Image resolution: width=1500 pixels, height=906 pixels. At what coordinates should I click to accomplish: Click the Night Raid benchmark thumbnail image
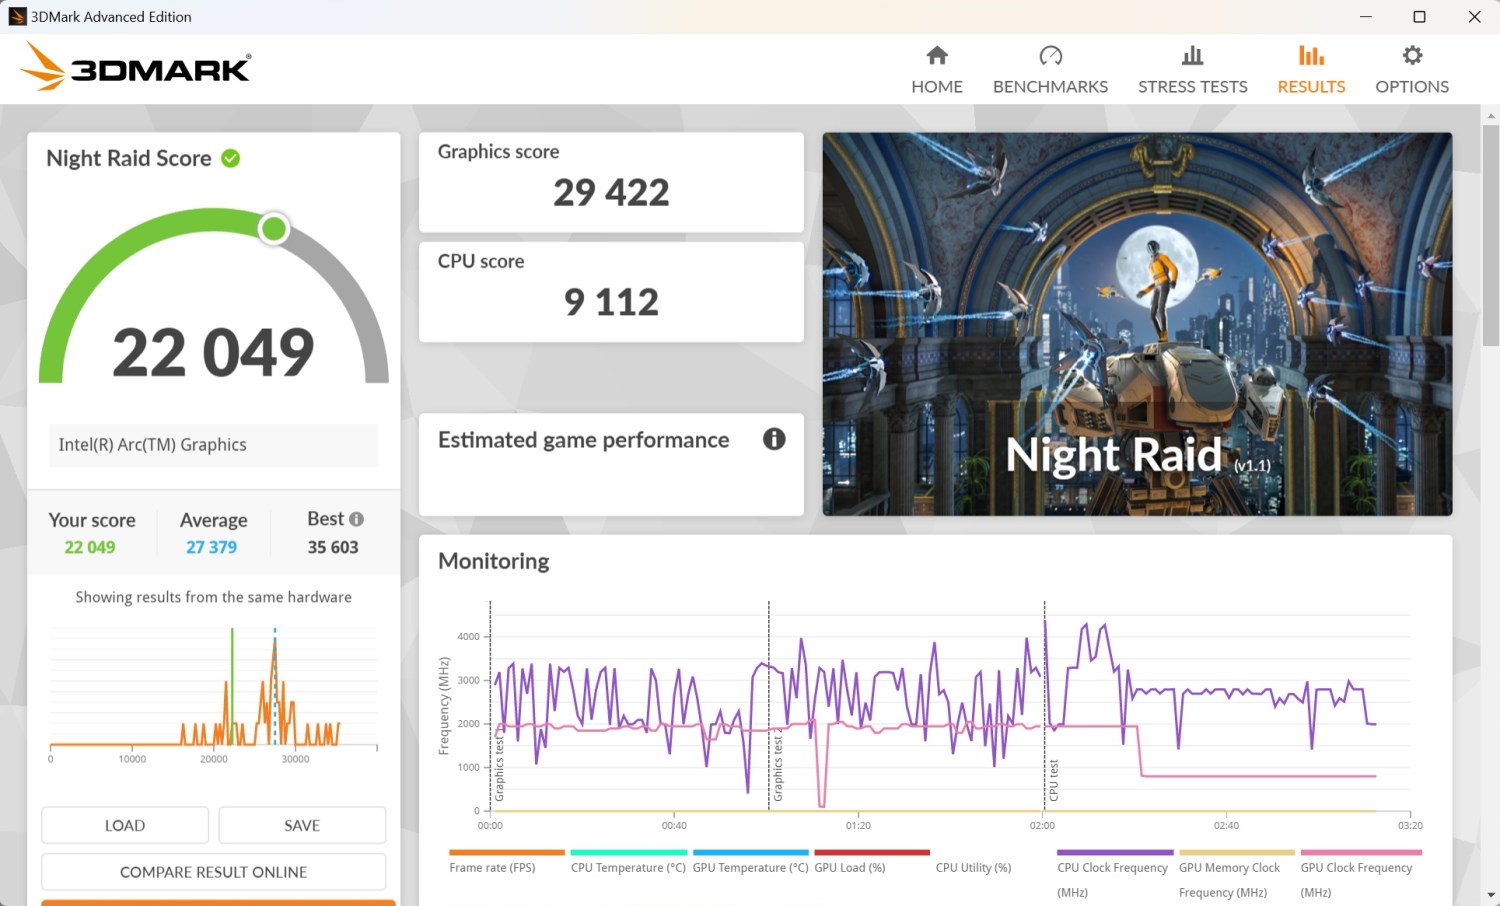click(1137, 324)
